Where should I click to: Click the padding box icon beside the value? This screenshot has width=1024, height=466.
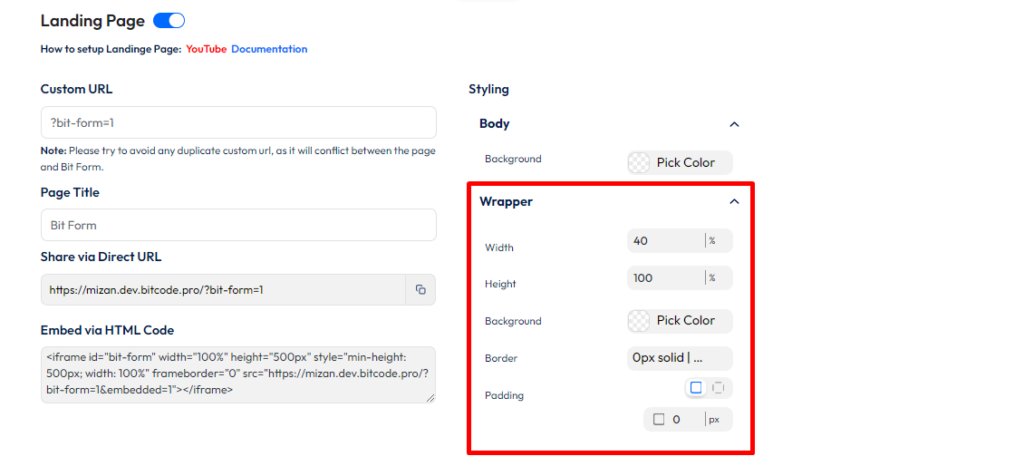pos(659,420)
